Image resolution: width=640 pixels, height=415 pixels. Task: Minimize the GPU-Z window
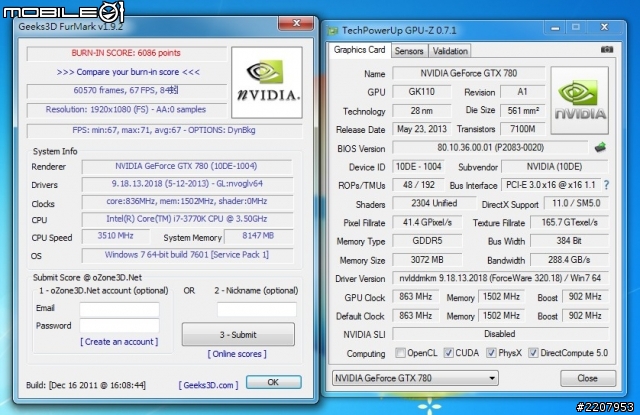pyautogui.click(x=555, y=28)
